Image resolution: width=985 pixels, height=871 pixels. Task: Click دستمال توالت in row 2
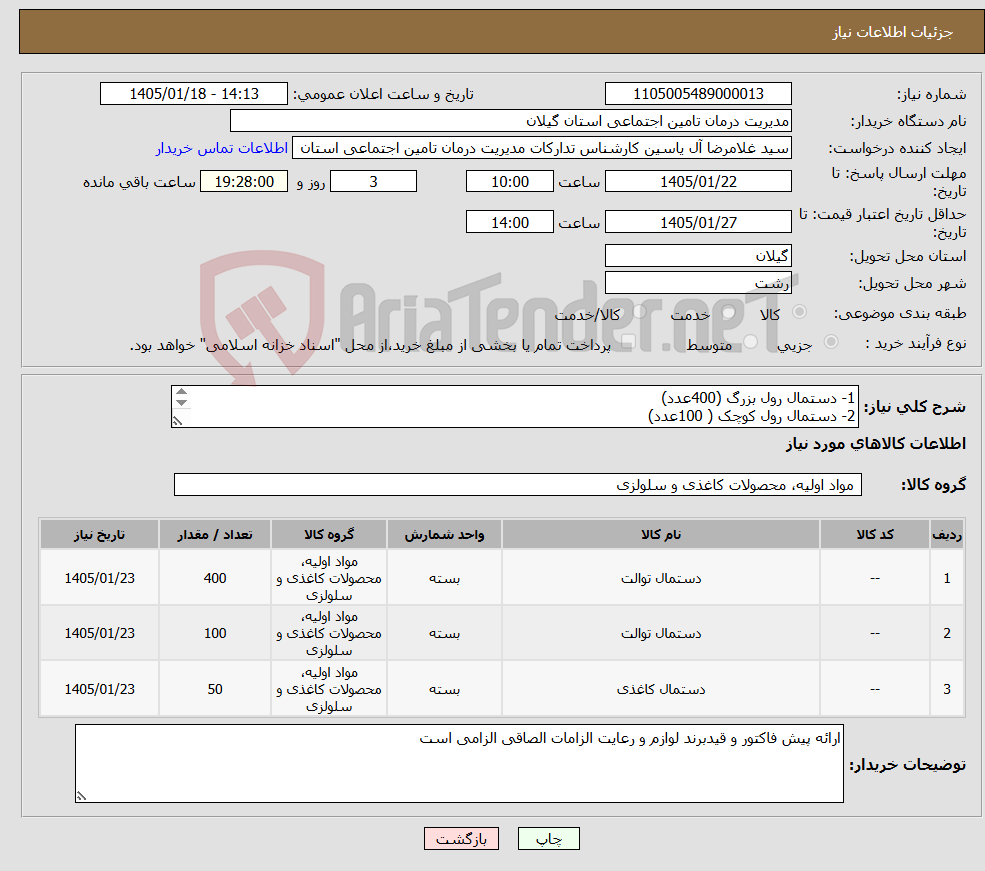tap(661, 634)
